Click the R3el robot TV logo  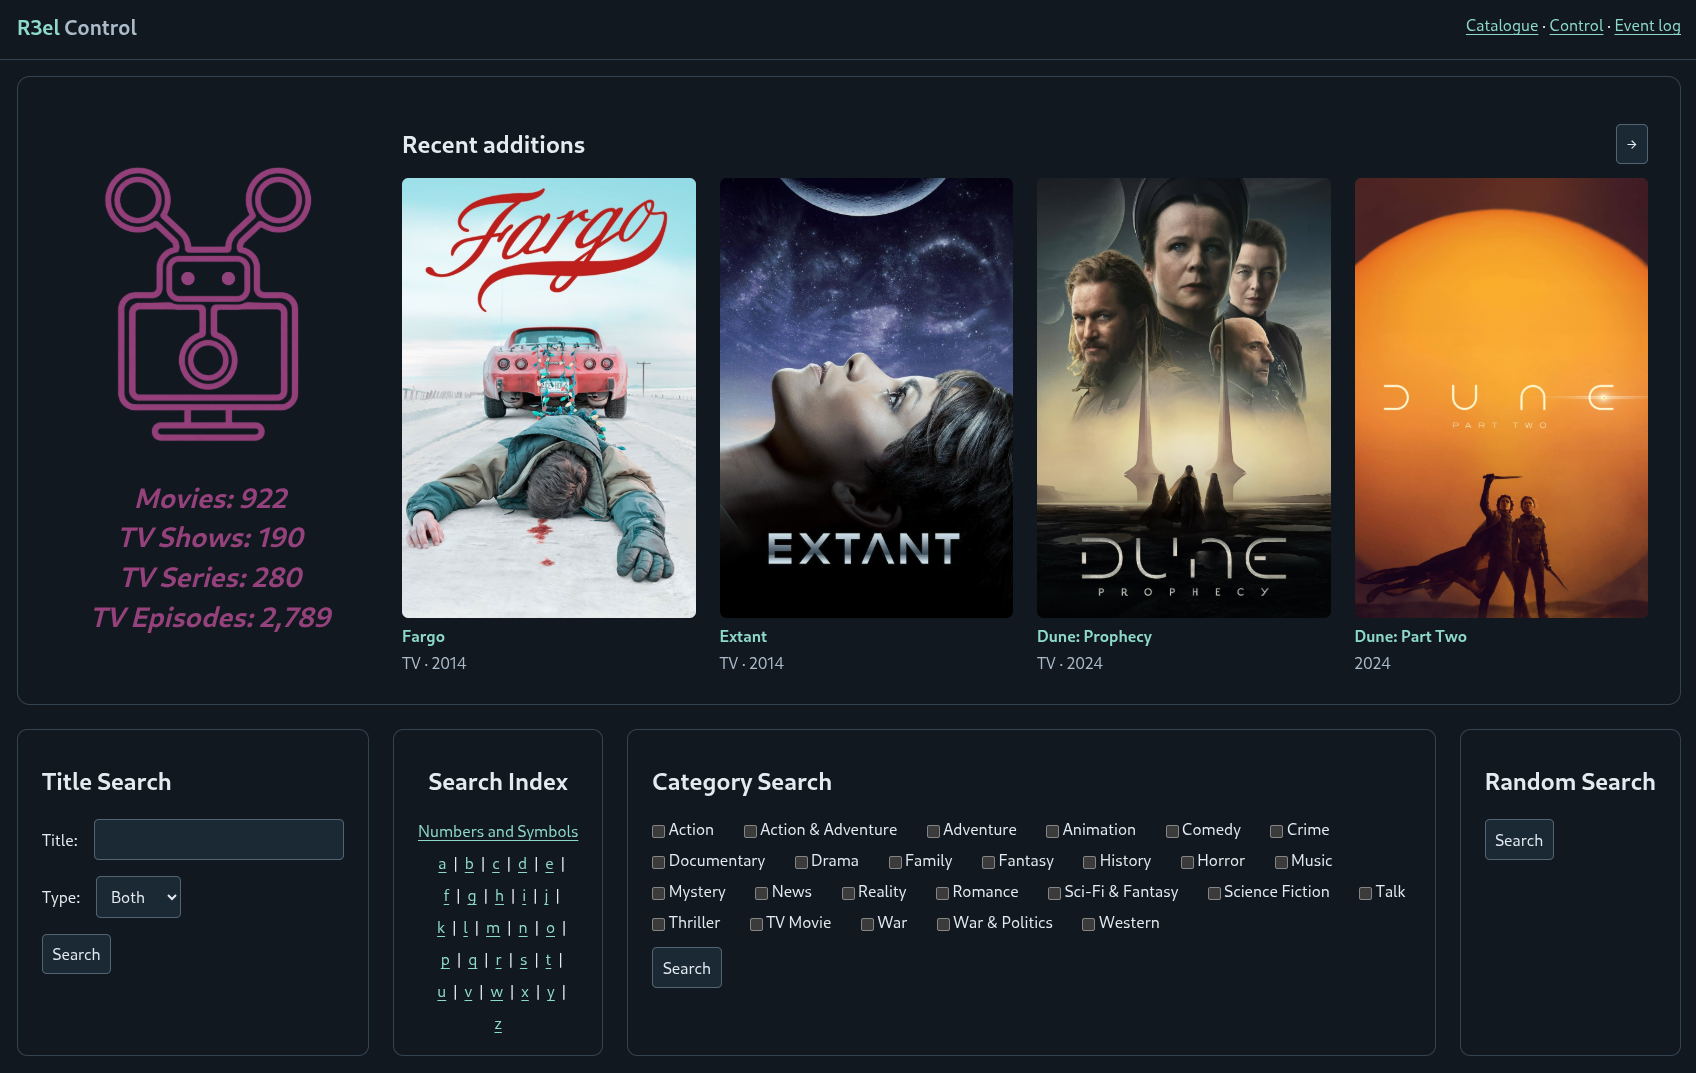(208, 304)
